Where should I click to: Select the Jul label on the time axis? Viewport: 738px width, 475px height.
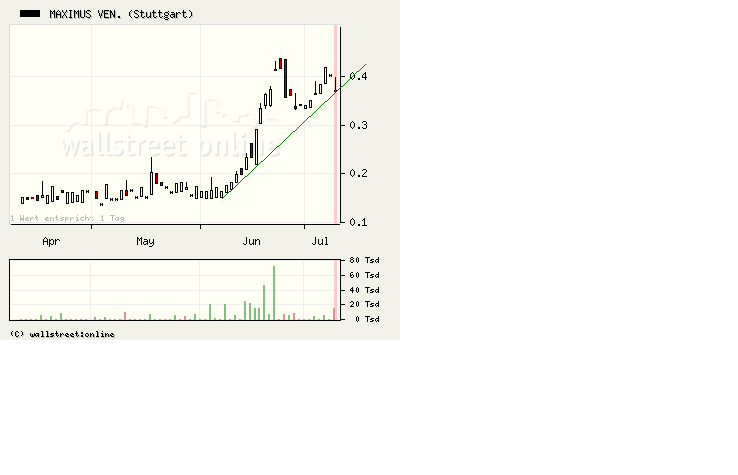pyautogui.click(x=320, y=241)
